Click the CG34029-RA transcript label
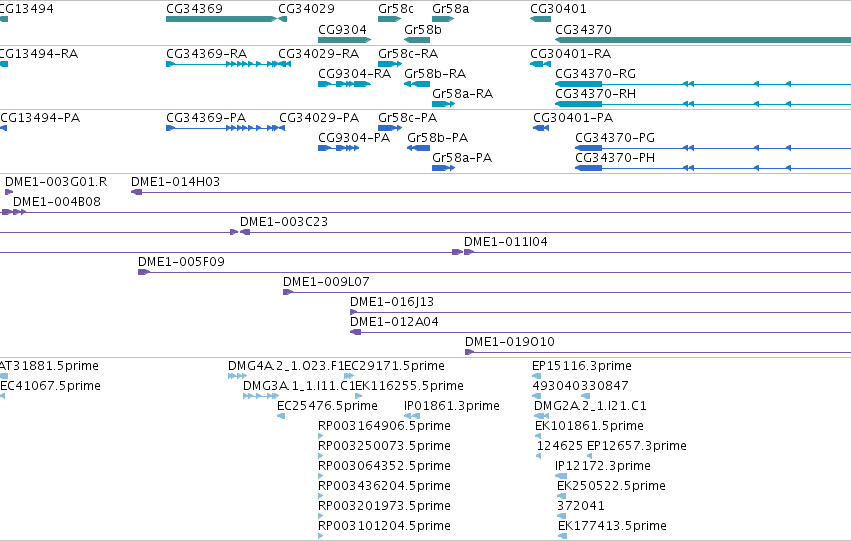The width and height of the screenshot is (851, 541). (x=319, y=54)
